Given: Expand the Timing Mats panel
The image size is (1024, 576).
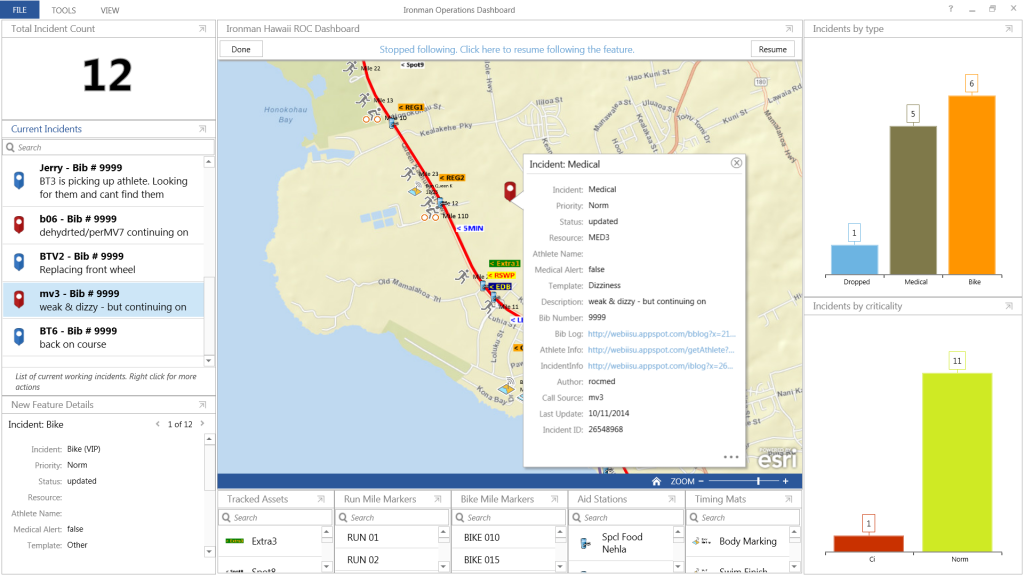Looking at the screenshot, I should point(788,499).
